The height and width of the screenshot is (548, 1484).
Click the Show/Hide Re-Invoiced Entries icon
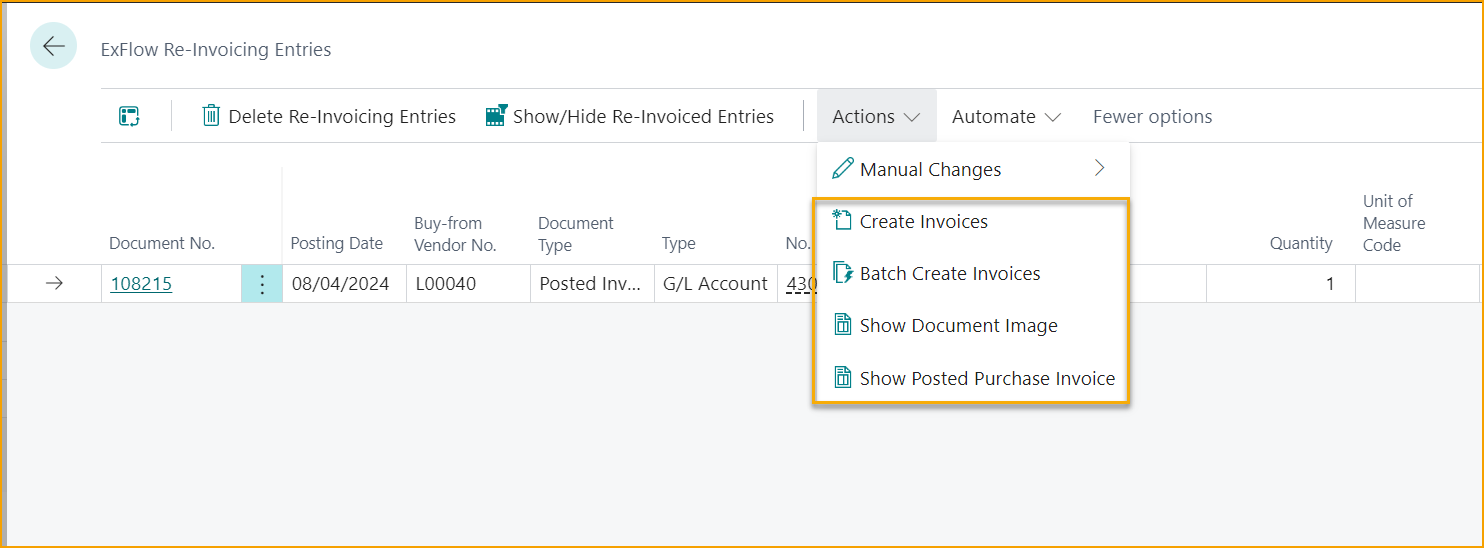[x=496, y=116]
